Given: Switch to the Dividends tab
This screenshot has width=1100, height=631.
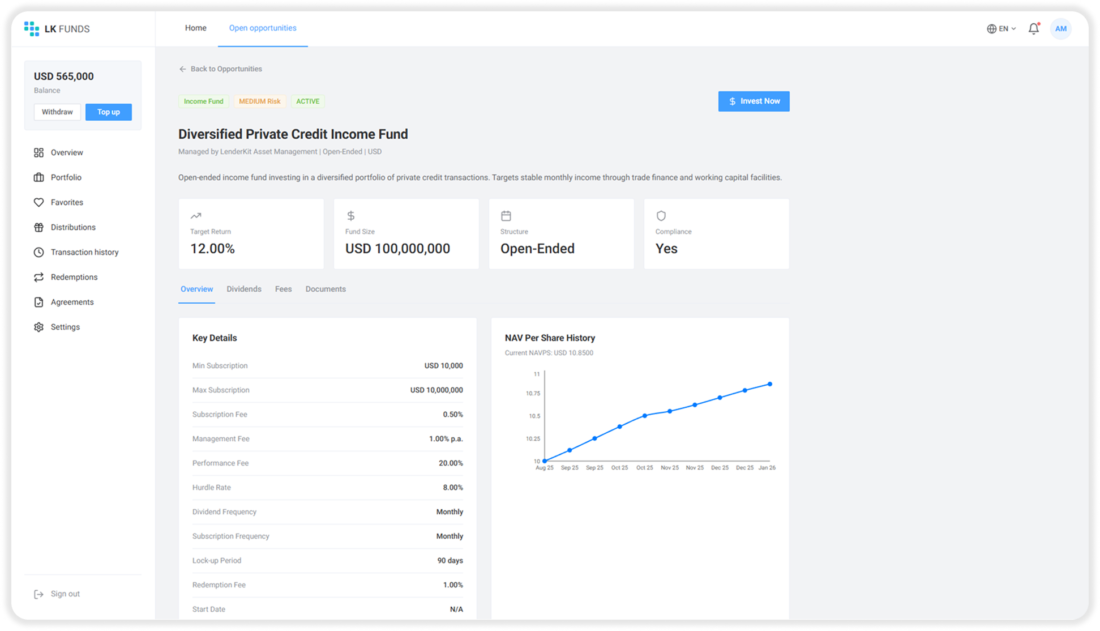Looking at the screenshot, I should [x=243, y=289].
